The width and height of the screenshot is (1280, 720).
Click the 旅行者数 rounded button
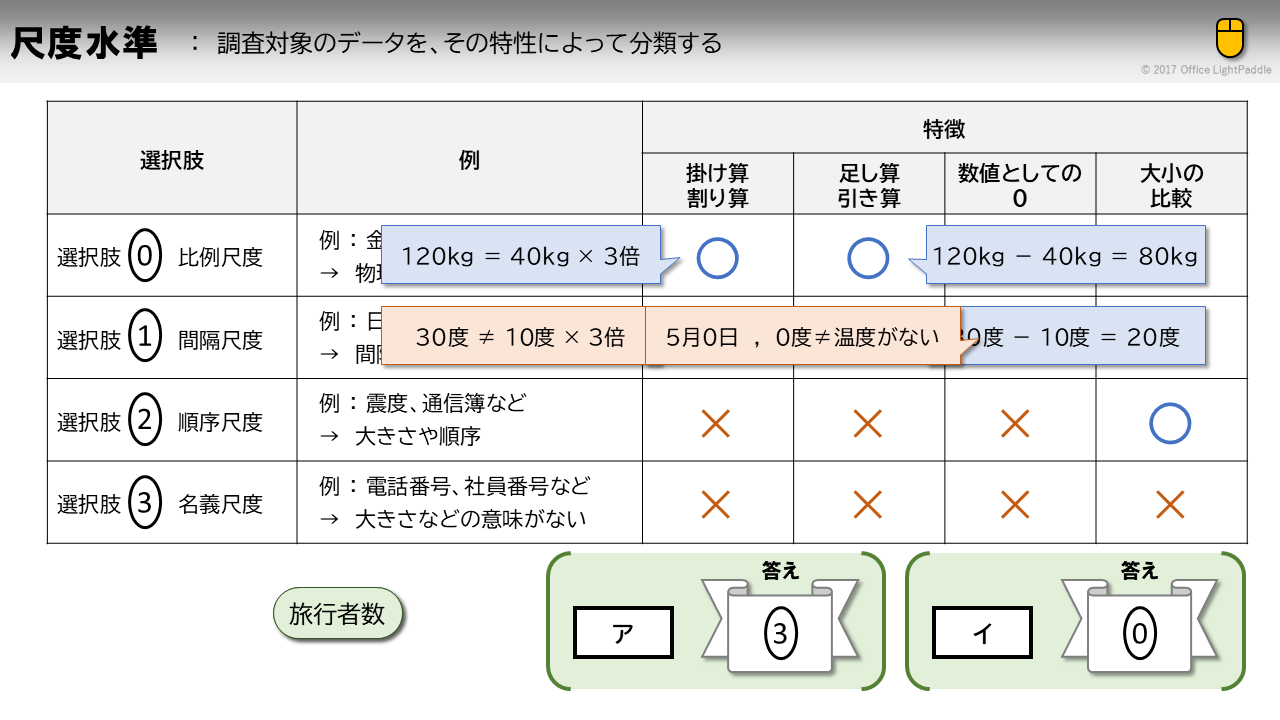(337, 614)
